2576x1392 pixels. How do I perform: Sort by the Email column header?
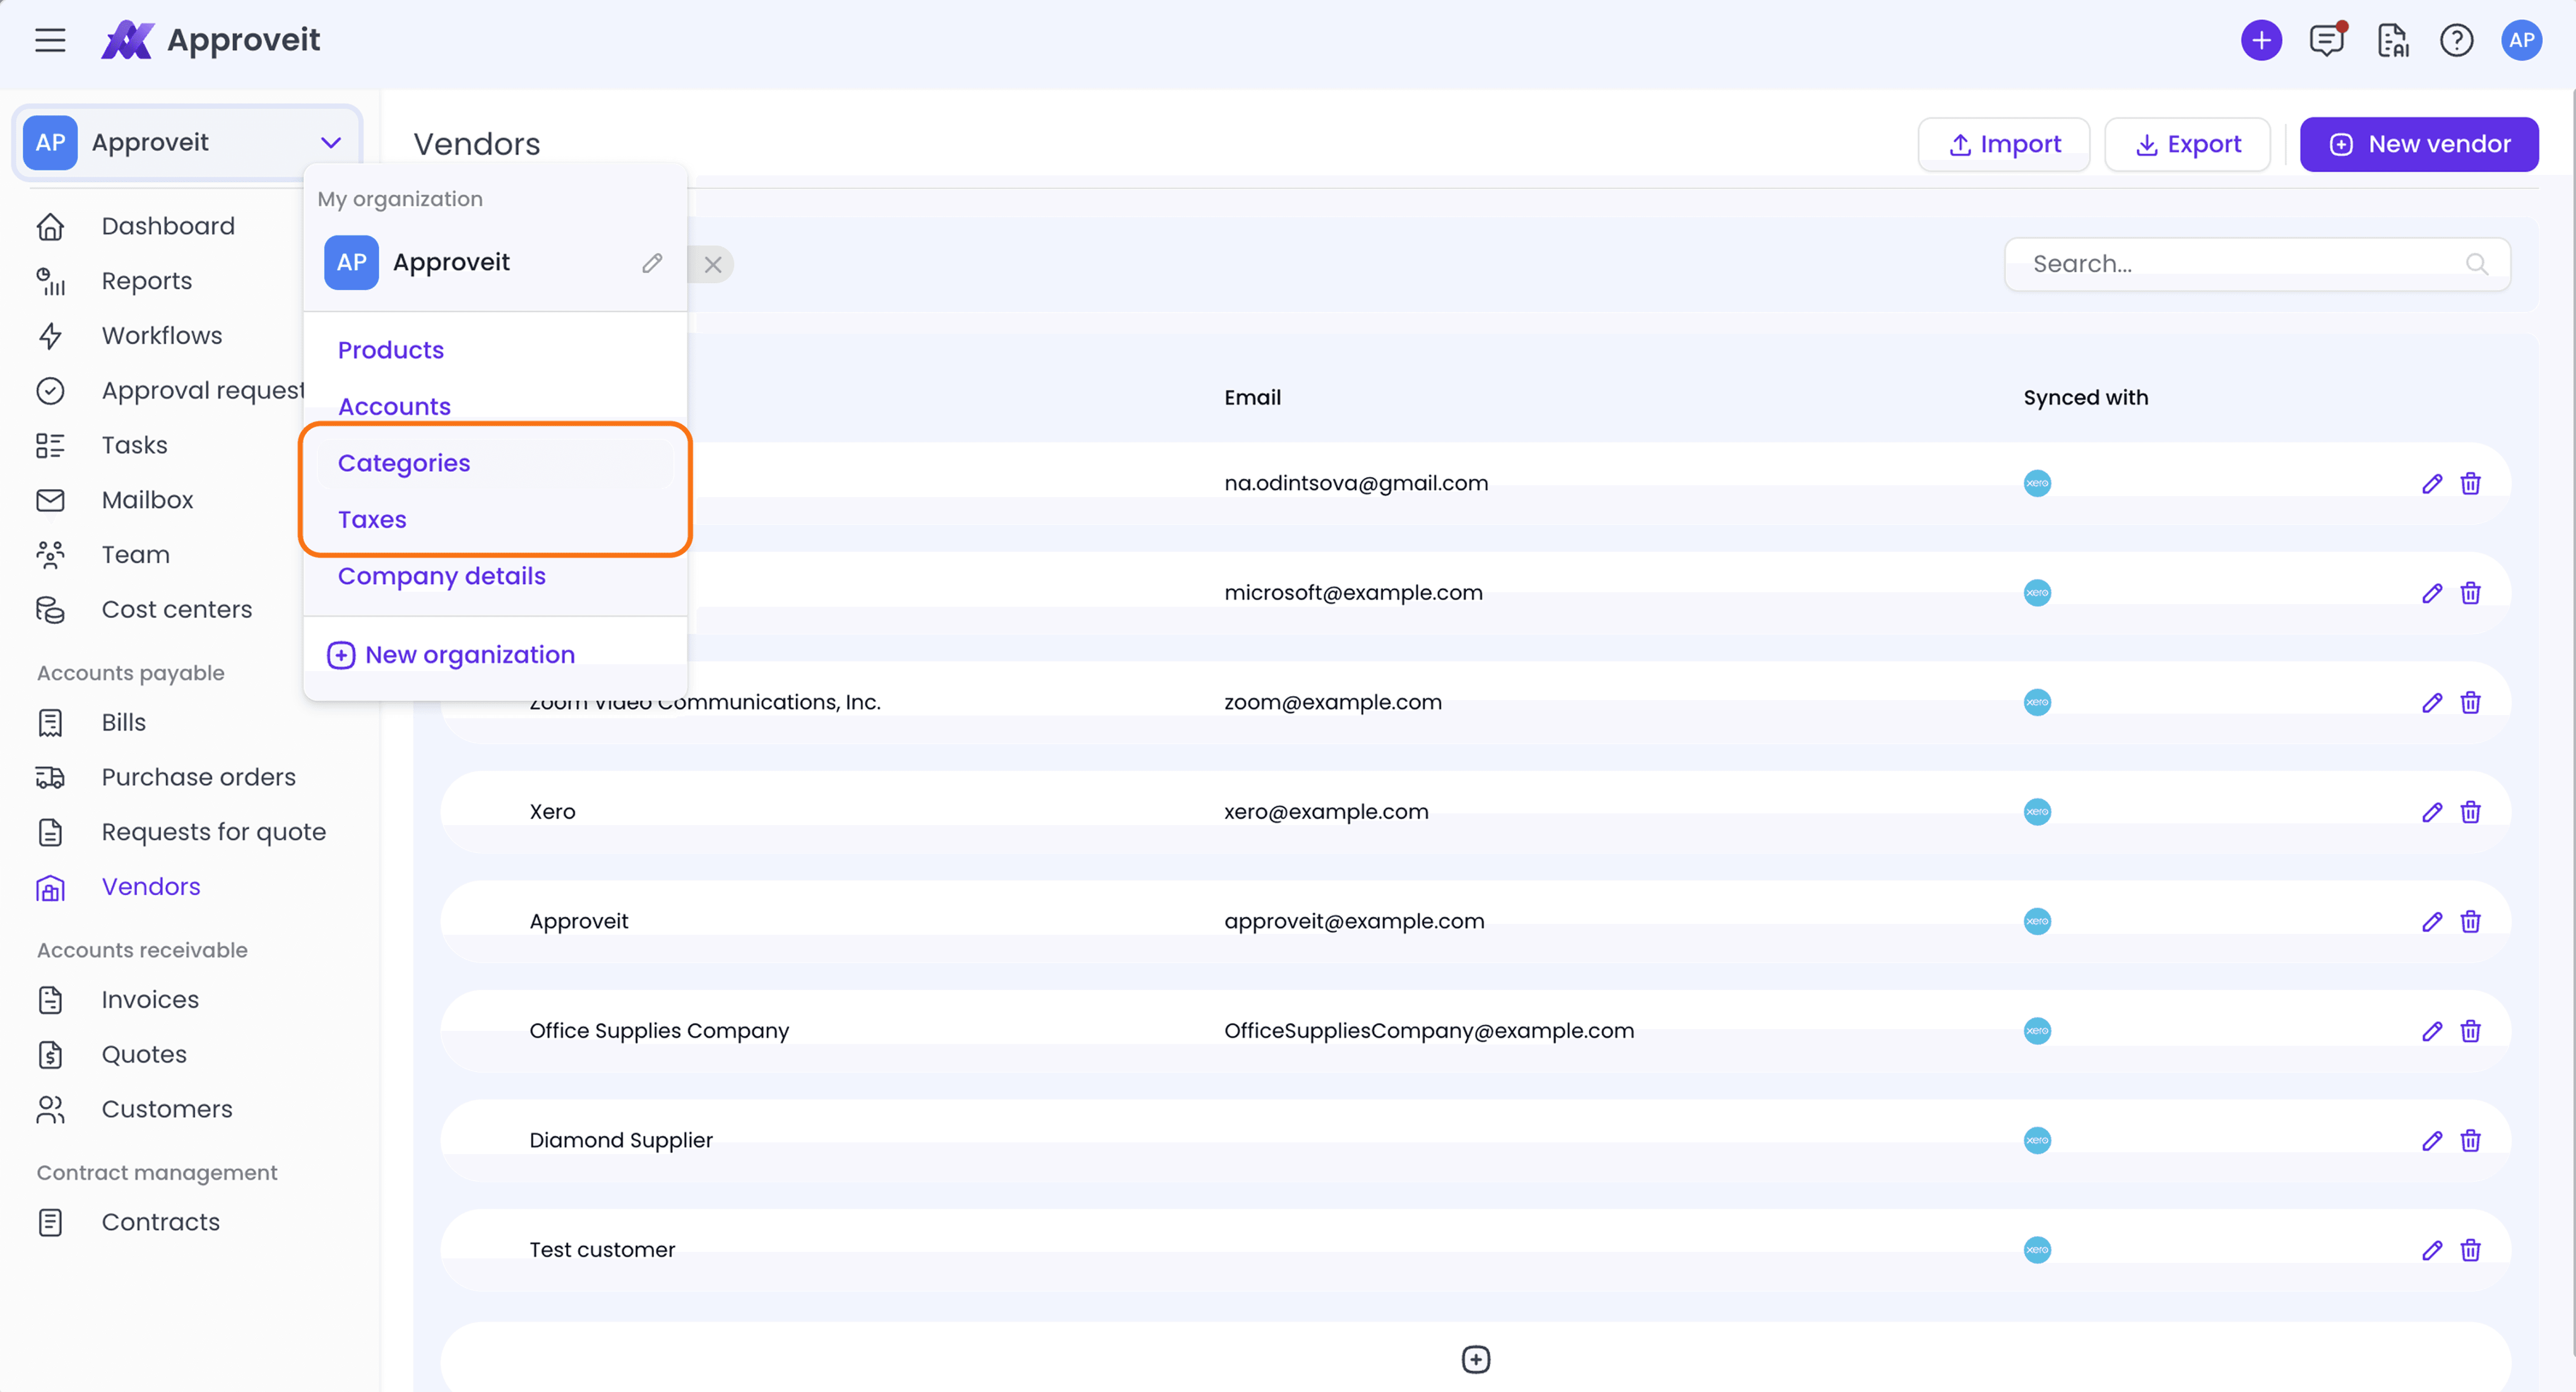[1252, 398]
